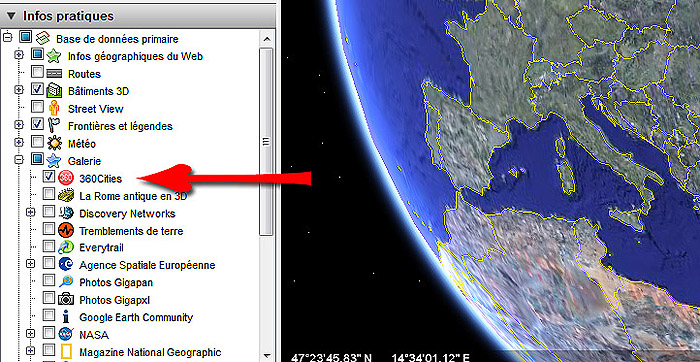Select the Street View label
The image size is (700, 362).
click(96, 109)
